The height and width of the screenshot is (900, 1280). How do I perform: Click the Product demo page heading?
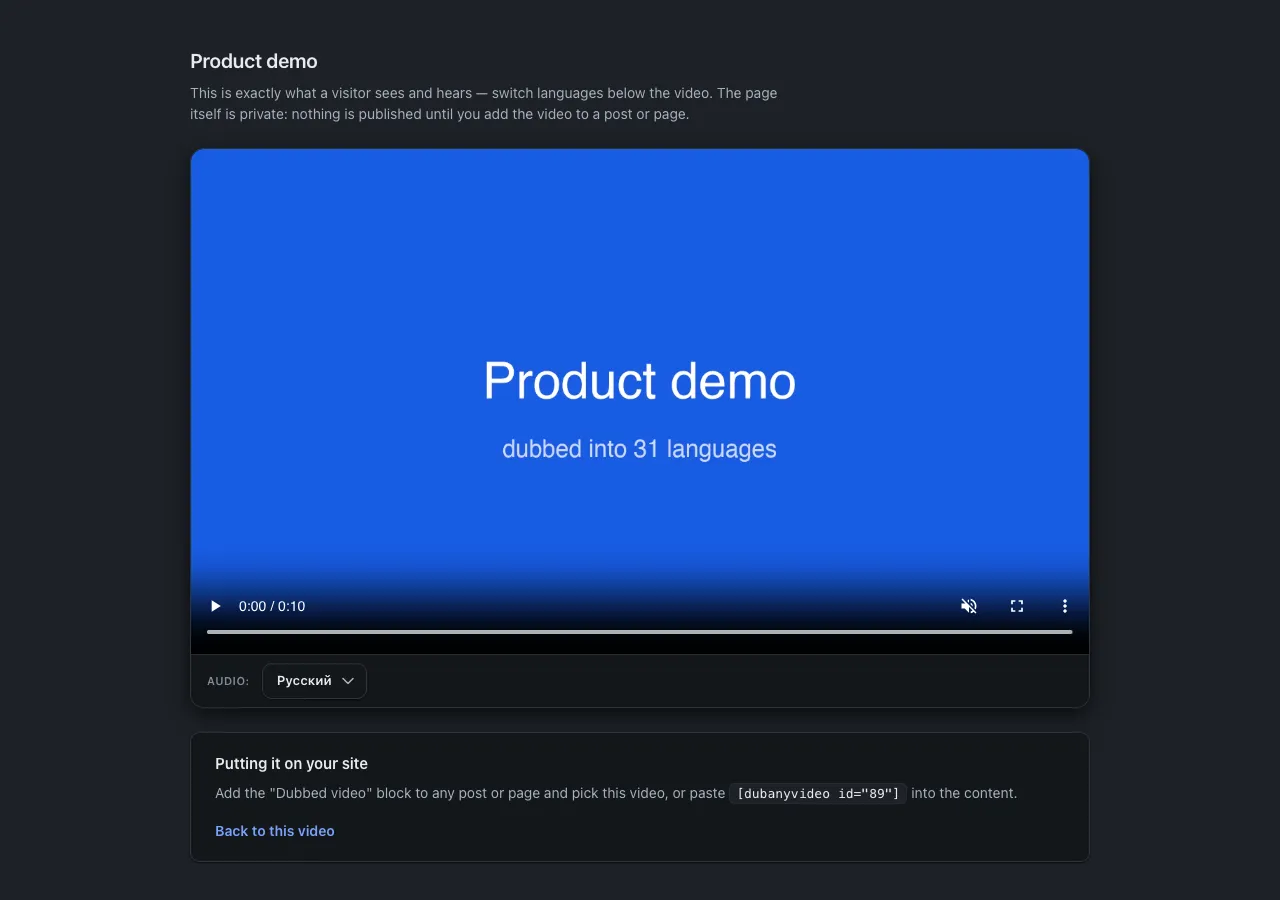click(x=254, y=61)
